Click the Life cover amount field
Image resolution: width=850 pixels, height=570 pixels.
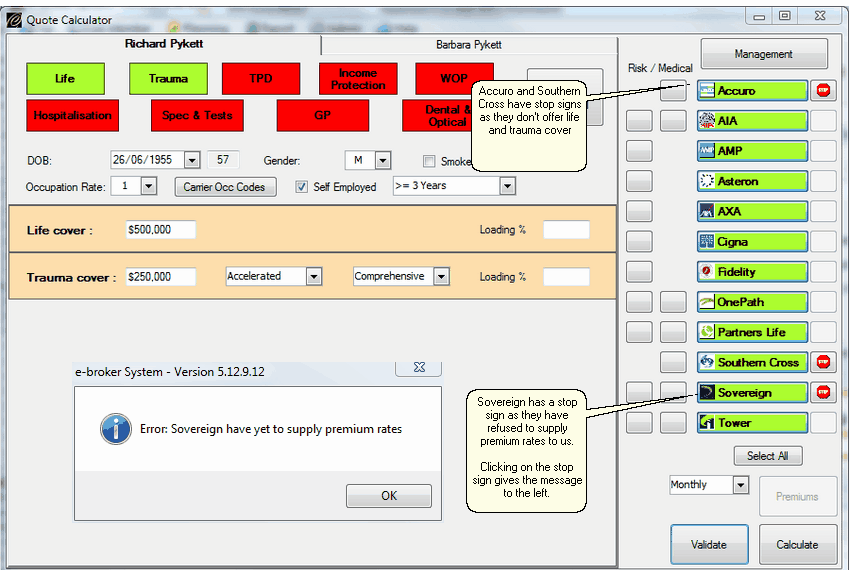[160, 230]
